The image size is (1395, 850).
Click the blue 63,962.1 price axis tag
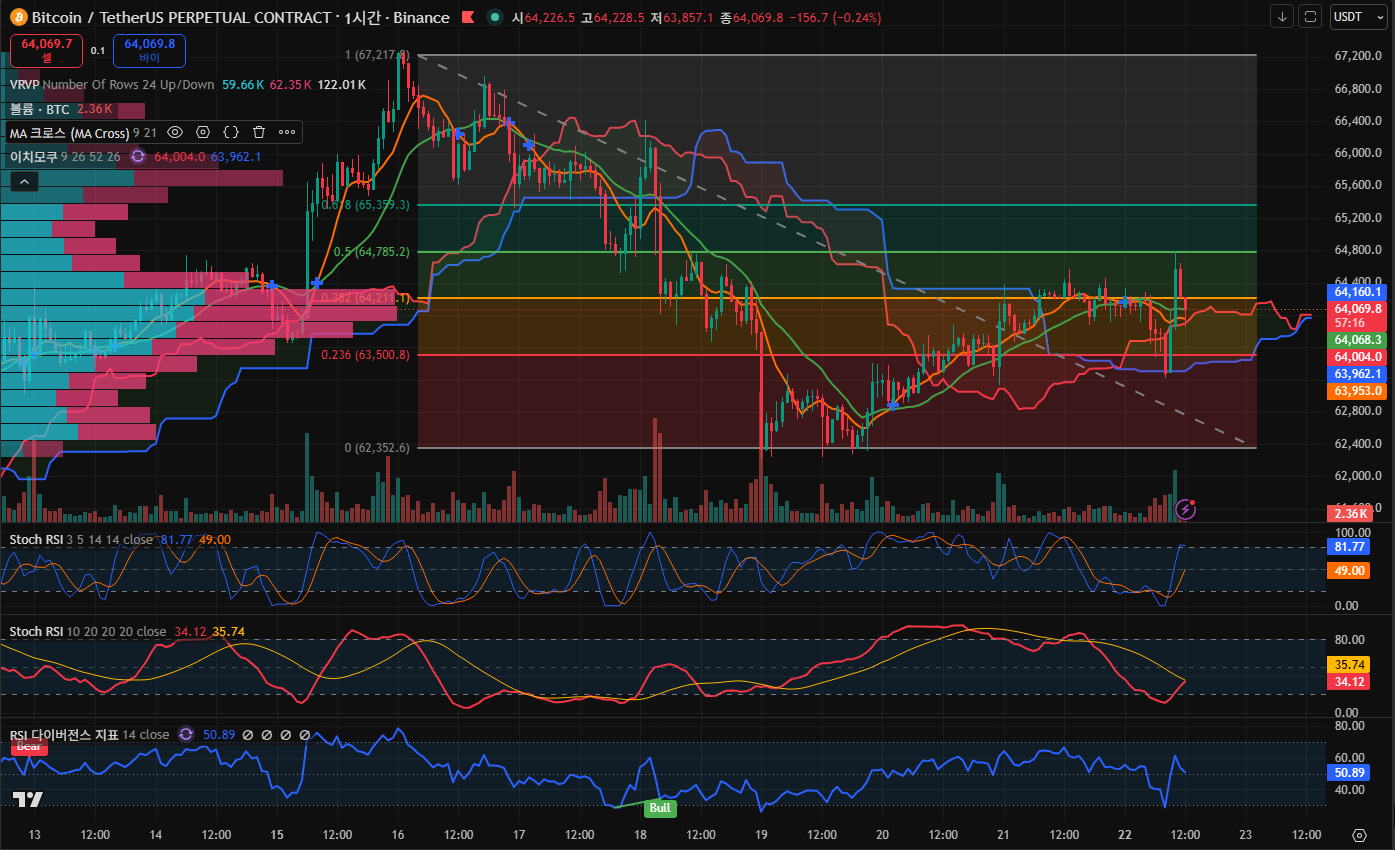pos(1357,374)
